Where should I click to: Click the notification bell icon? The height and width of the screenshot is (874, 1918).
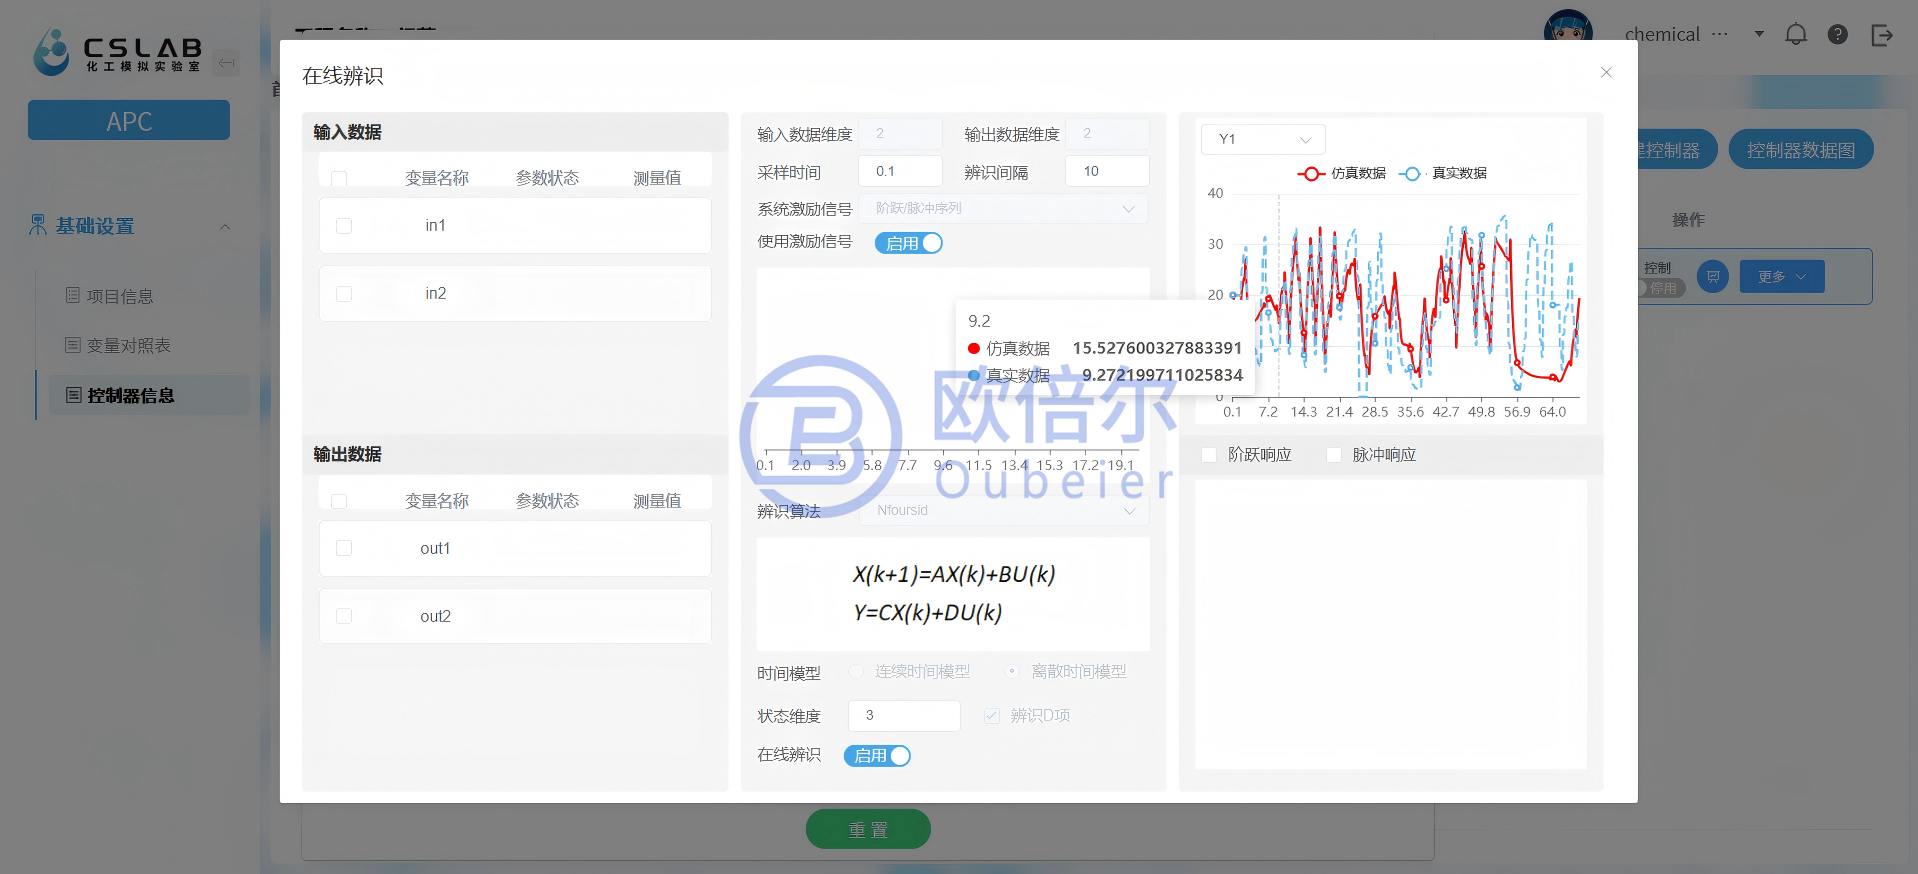[x=1796, y=35]
